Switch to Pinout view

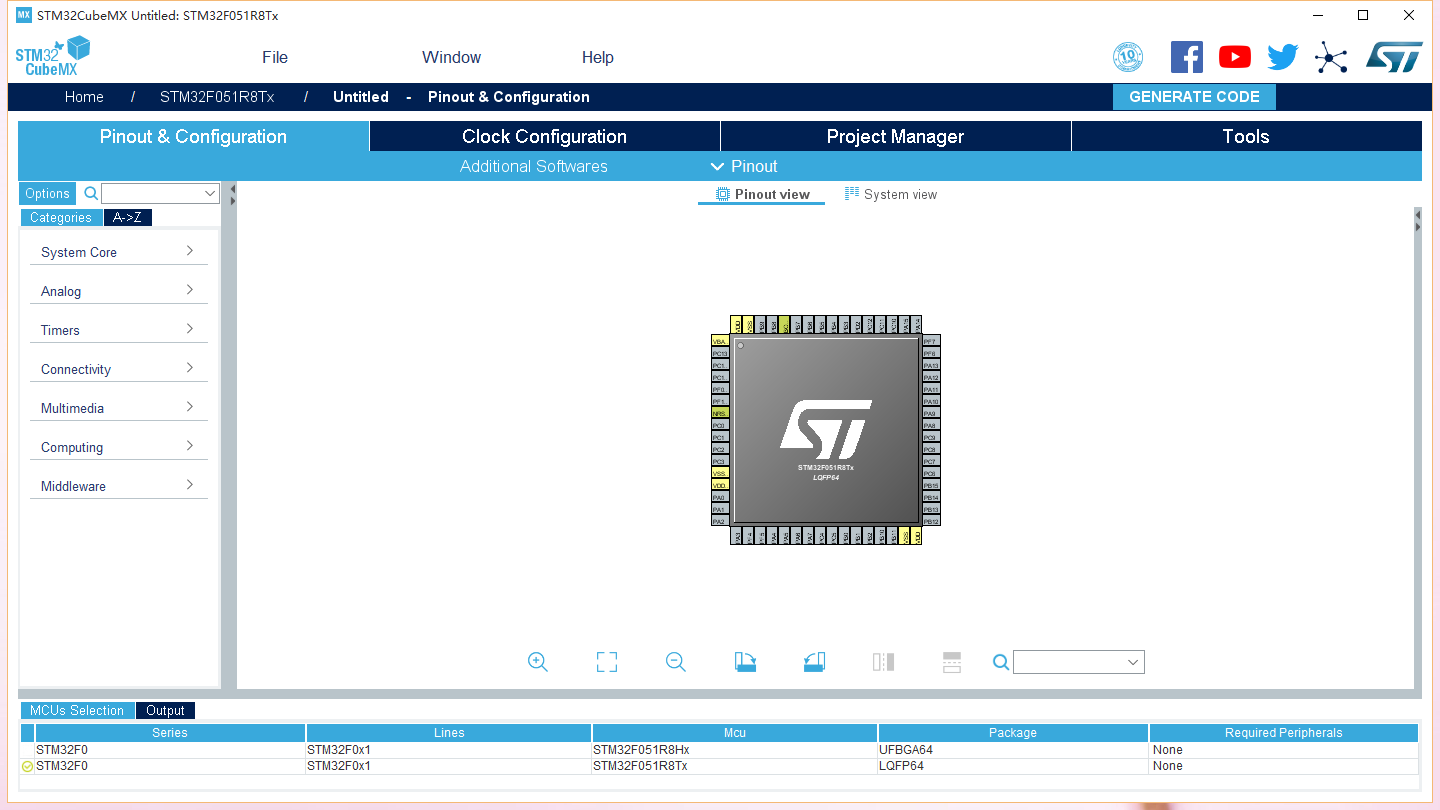tap(761, 193)
